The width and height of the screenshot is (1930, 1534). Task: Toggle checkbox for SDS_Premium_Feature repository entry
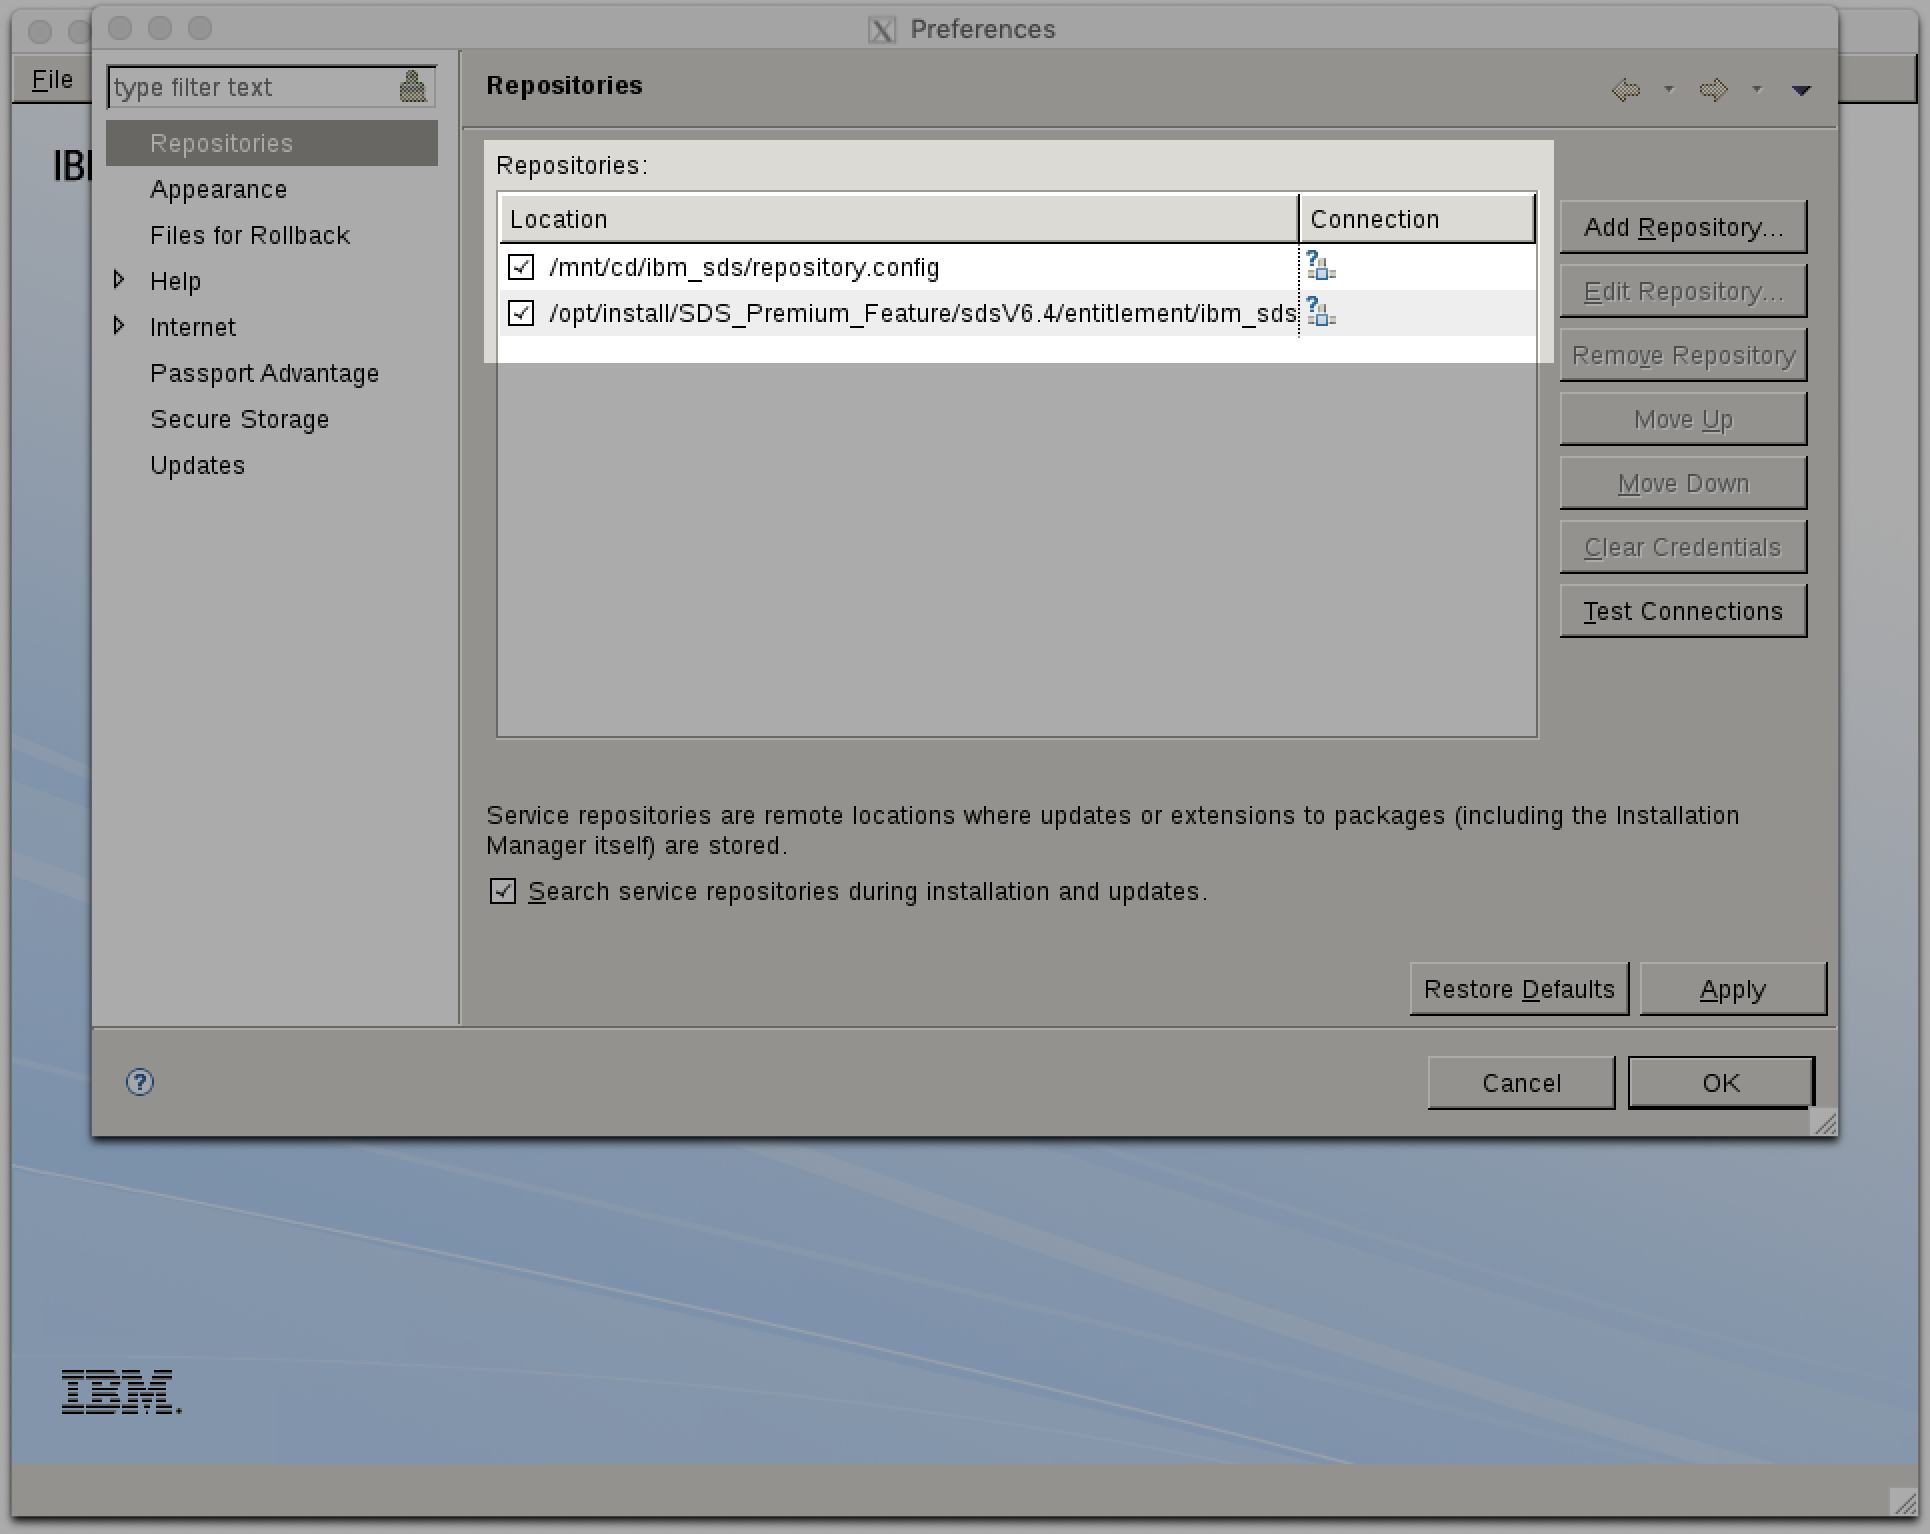coord(522,313)
